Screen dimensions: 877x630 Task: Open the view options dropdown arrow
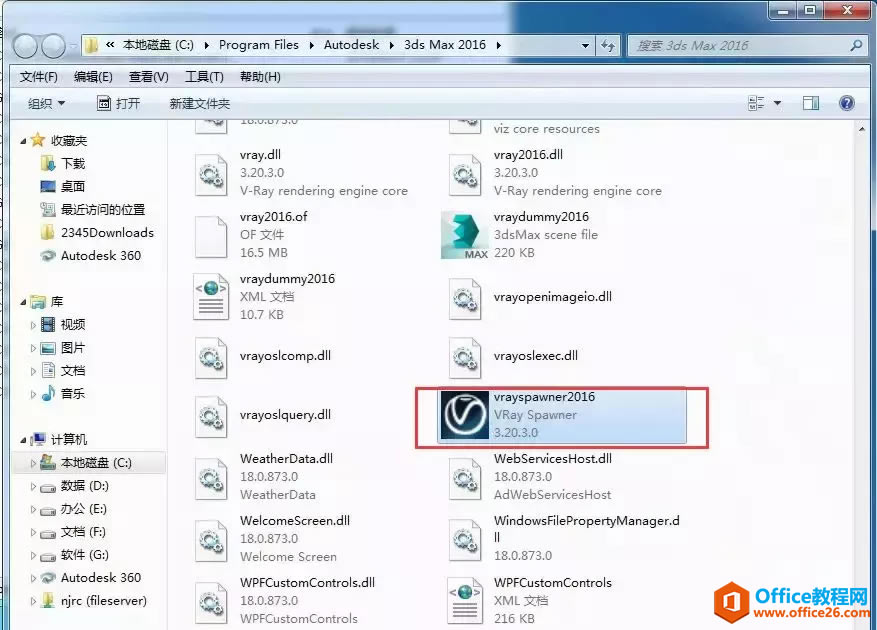click(777, 103)
